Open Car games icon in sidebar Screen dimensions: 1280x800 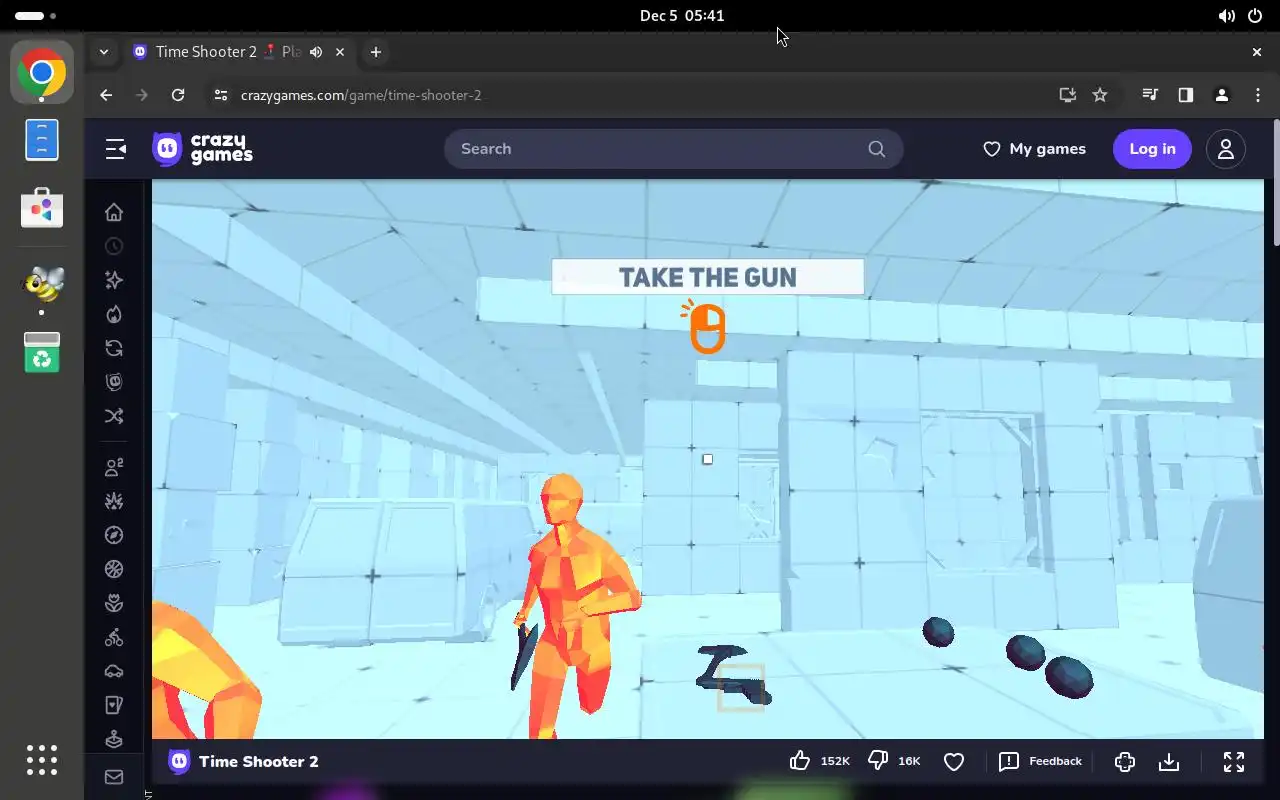[114, 671]
